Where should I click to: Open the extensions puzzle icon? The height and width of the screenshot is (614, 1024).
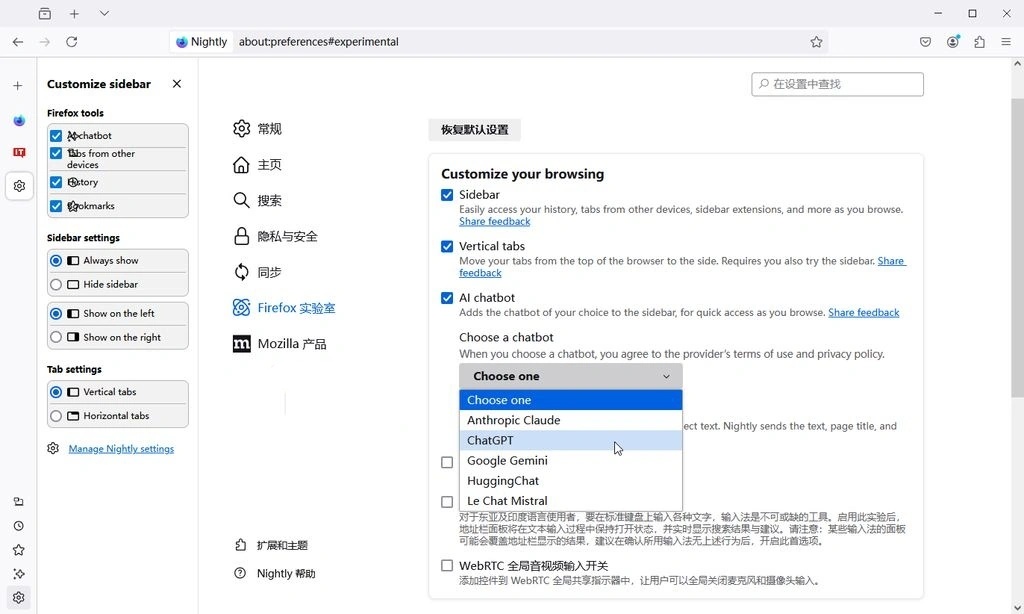[x=979, y=42]
